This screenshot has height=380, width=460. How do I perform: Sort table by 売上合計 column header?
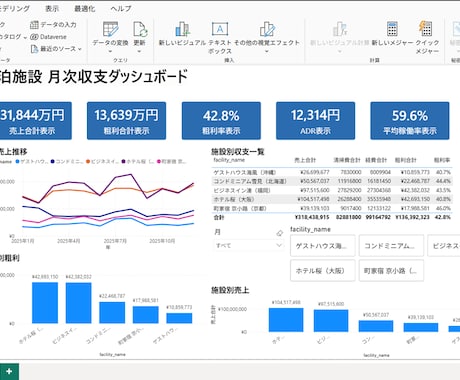305,160
